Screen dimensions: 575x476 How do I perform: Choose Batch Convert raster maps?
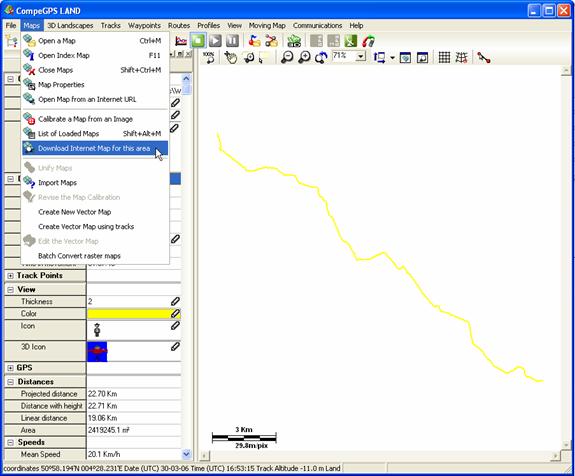point(95,256)
